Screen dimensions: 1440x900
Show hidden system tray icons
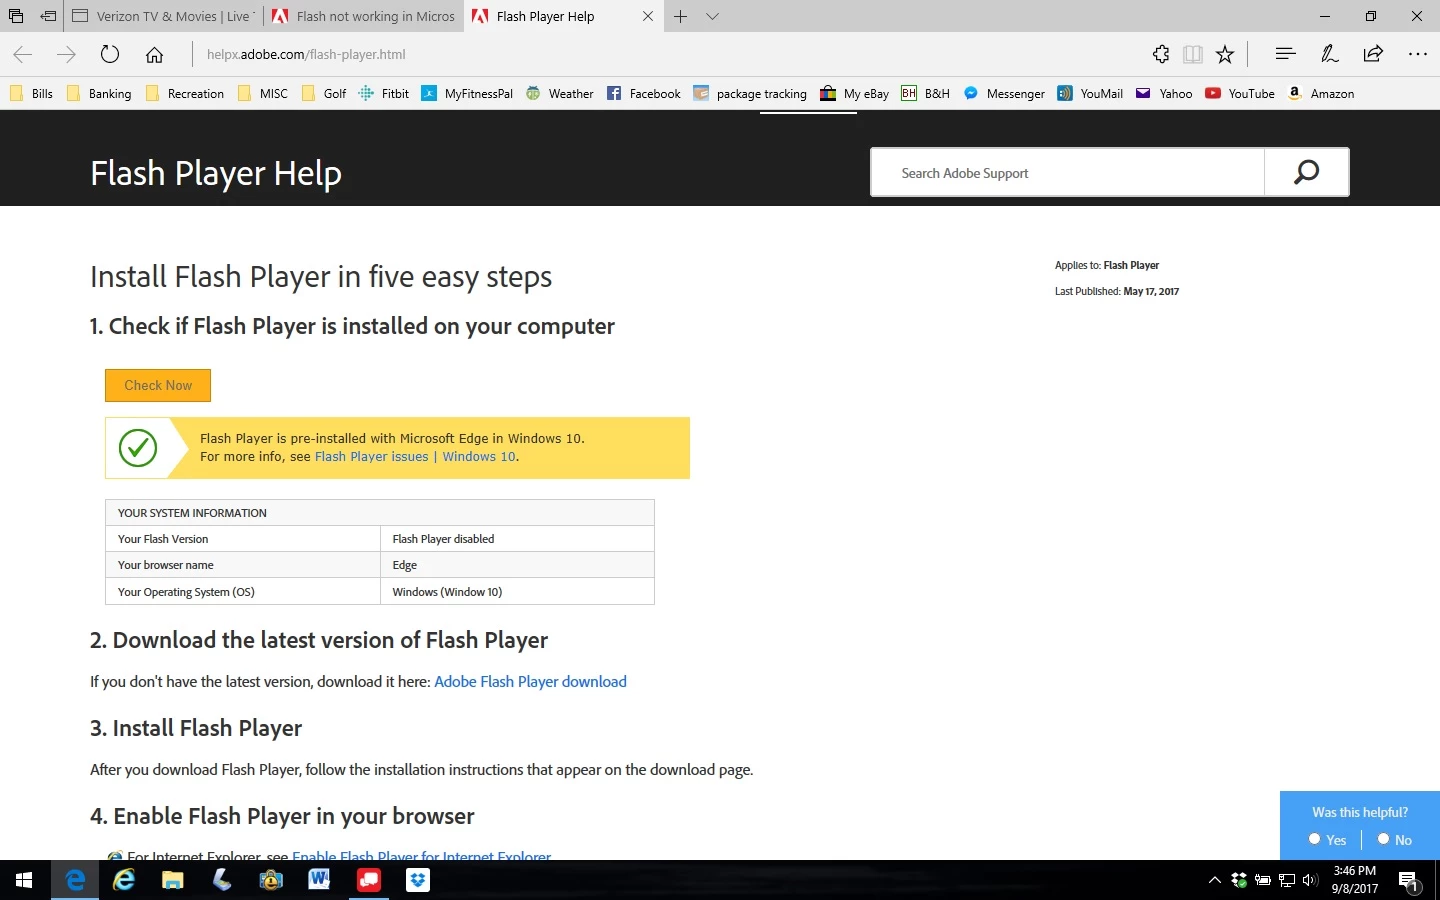coord(1215,880)
